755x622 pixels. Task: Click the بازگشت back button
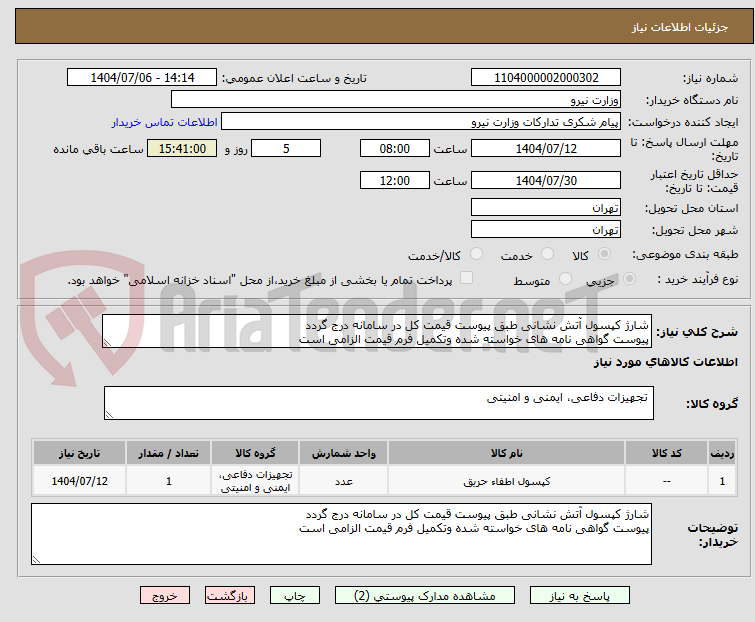[229, 596]
